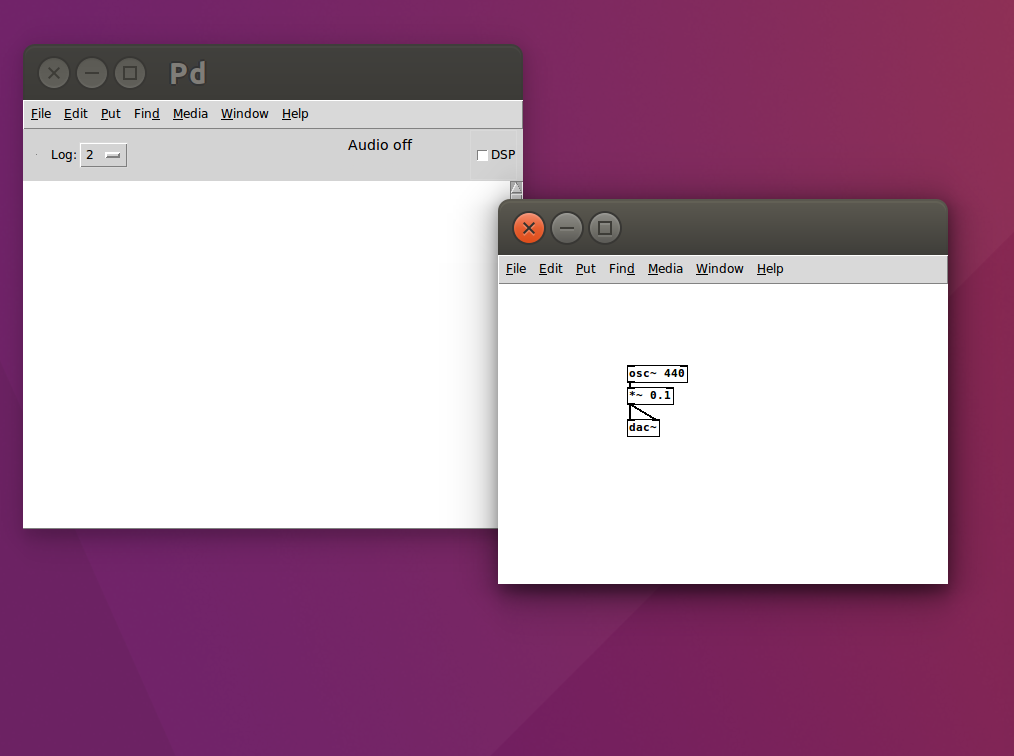
Task: Open File menu in Pd main window
Action: point(41,114)
